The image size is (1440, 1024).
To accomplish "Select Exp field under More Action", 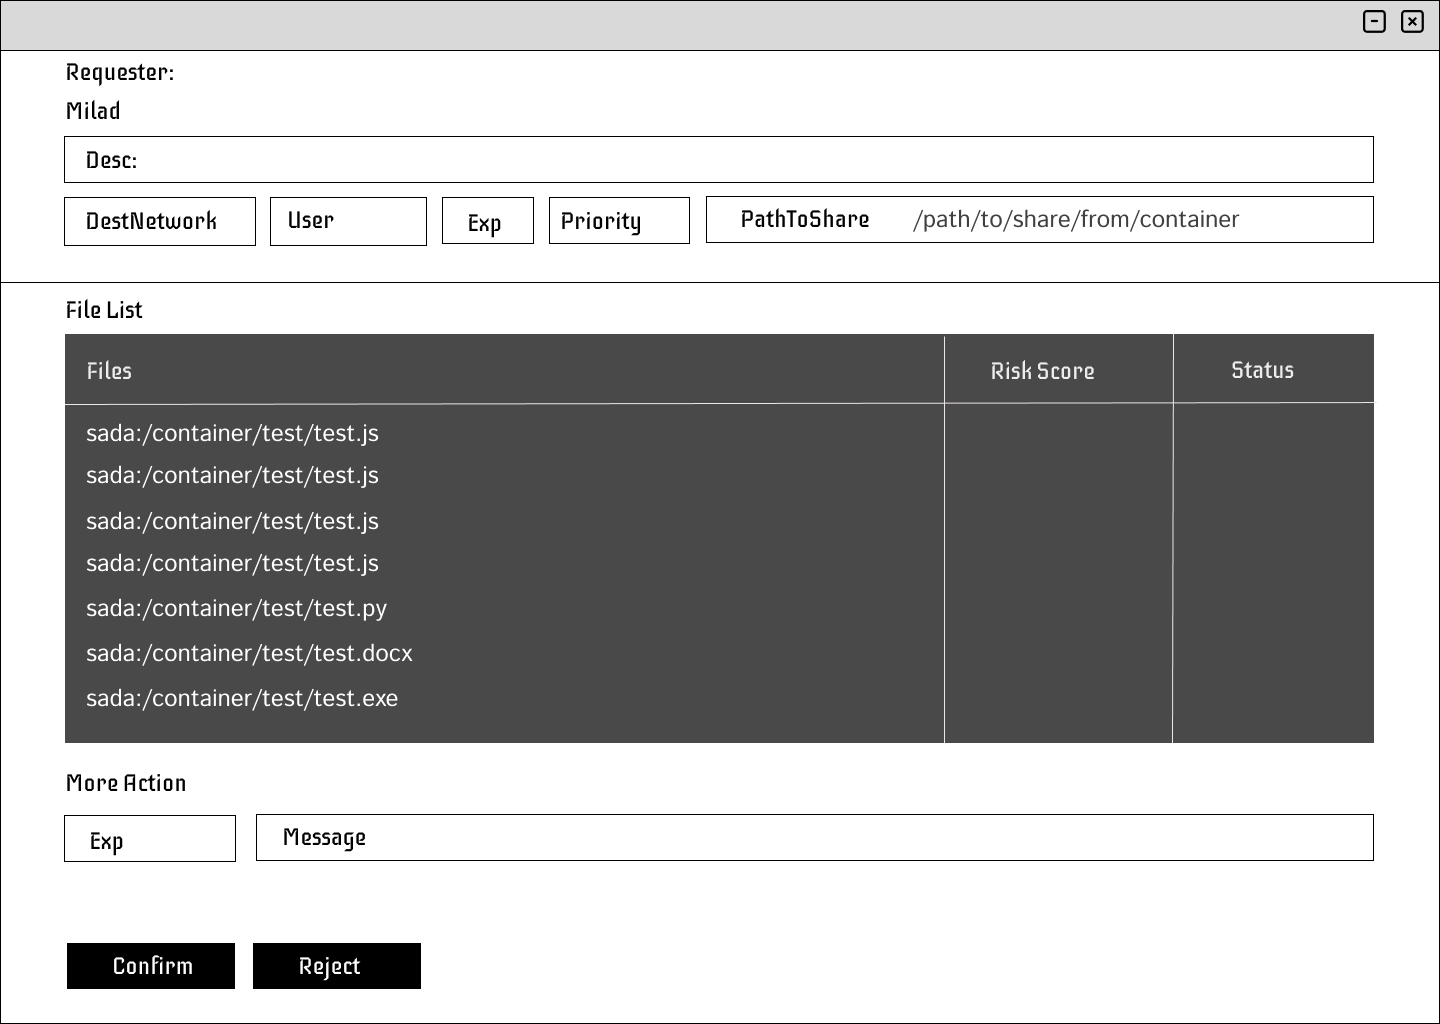I will point(150,839).
